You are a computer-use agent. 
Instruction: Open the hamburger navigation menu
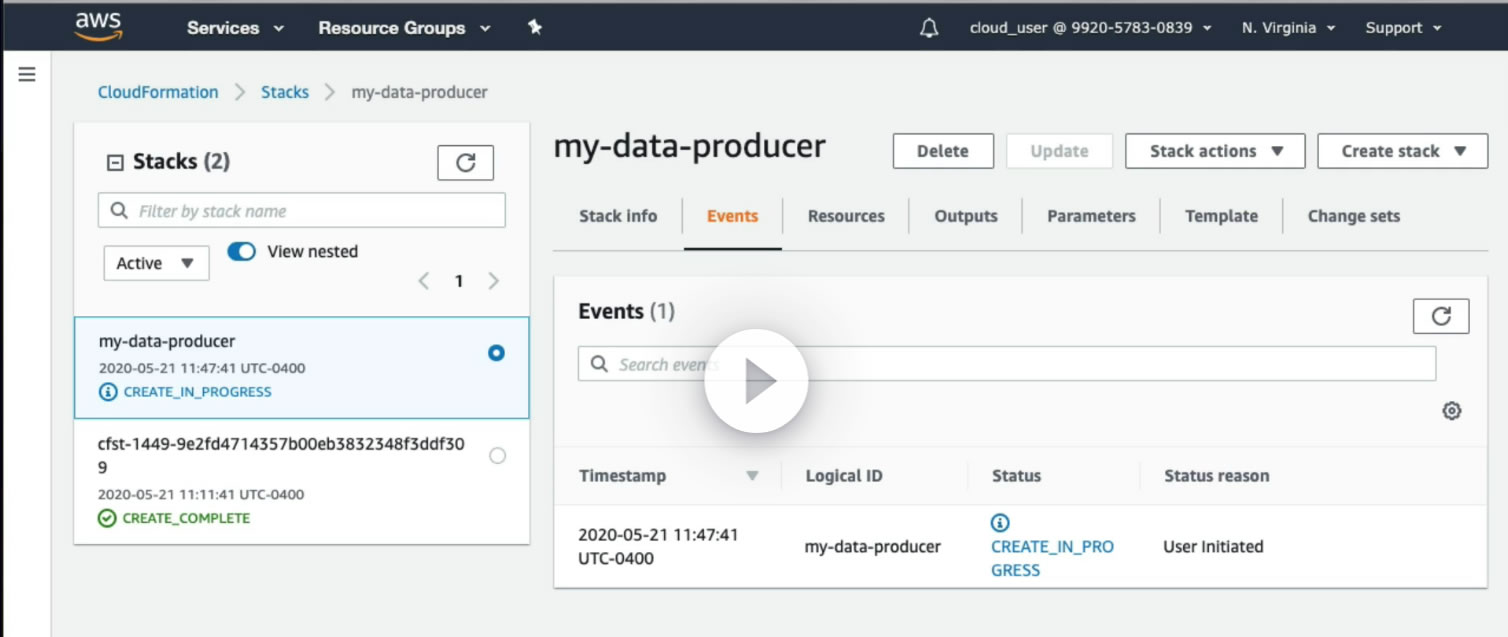click(27, 75)
